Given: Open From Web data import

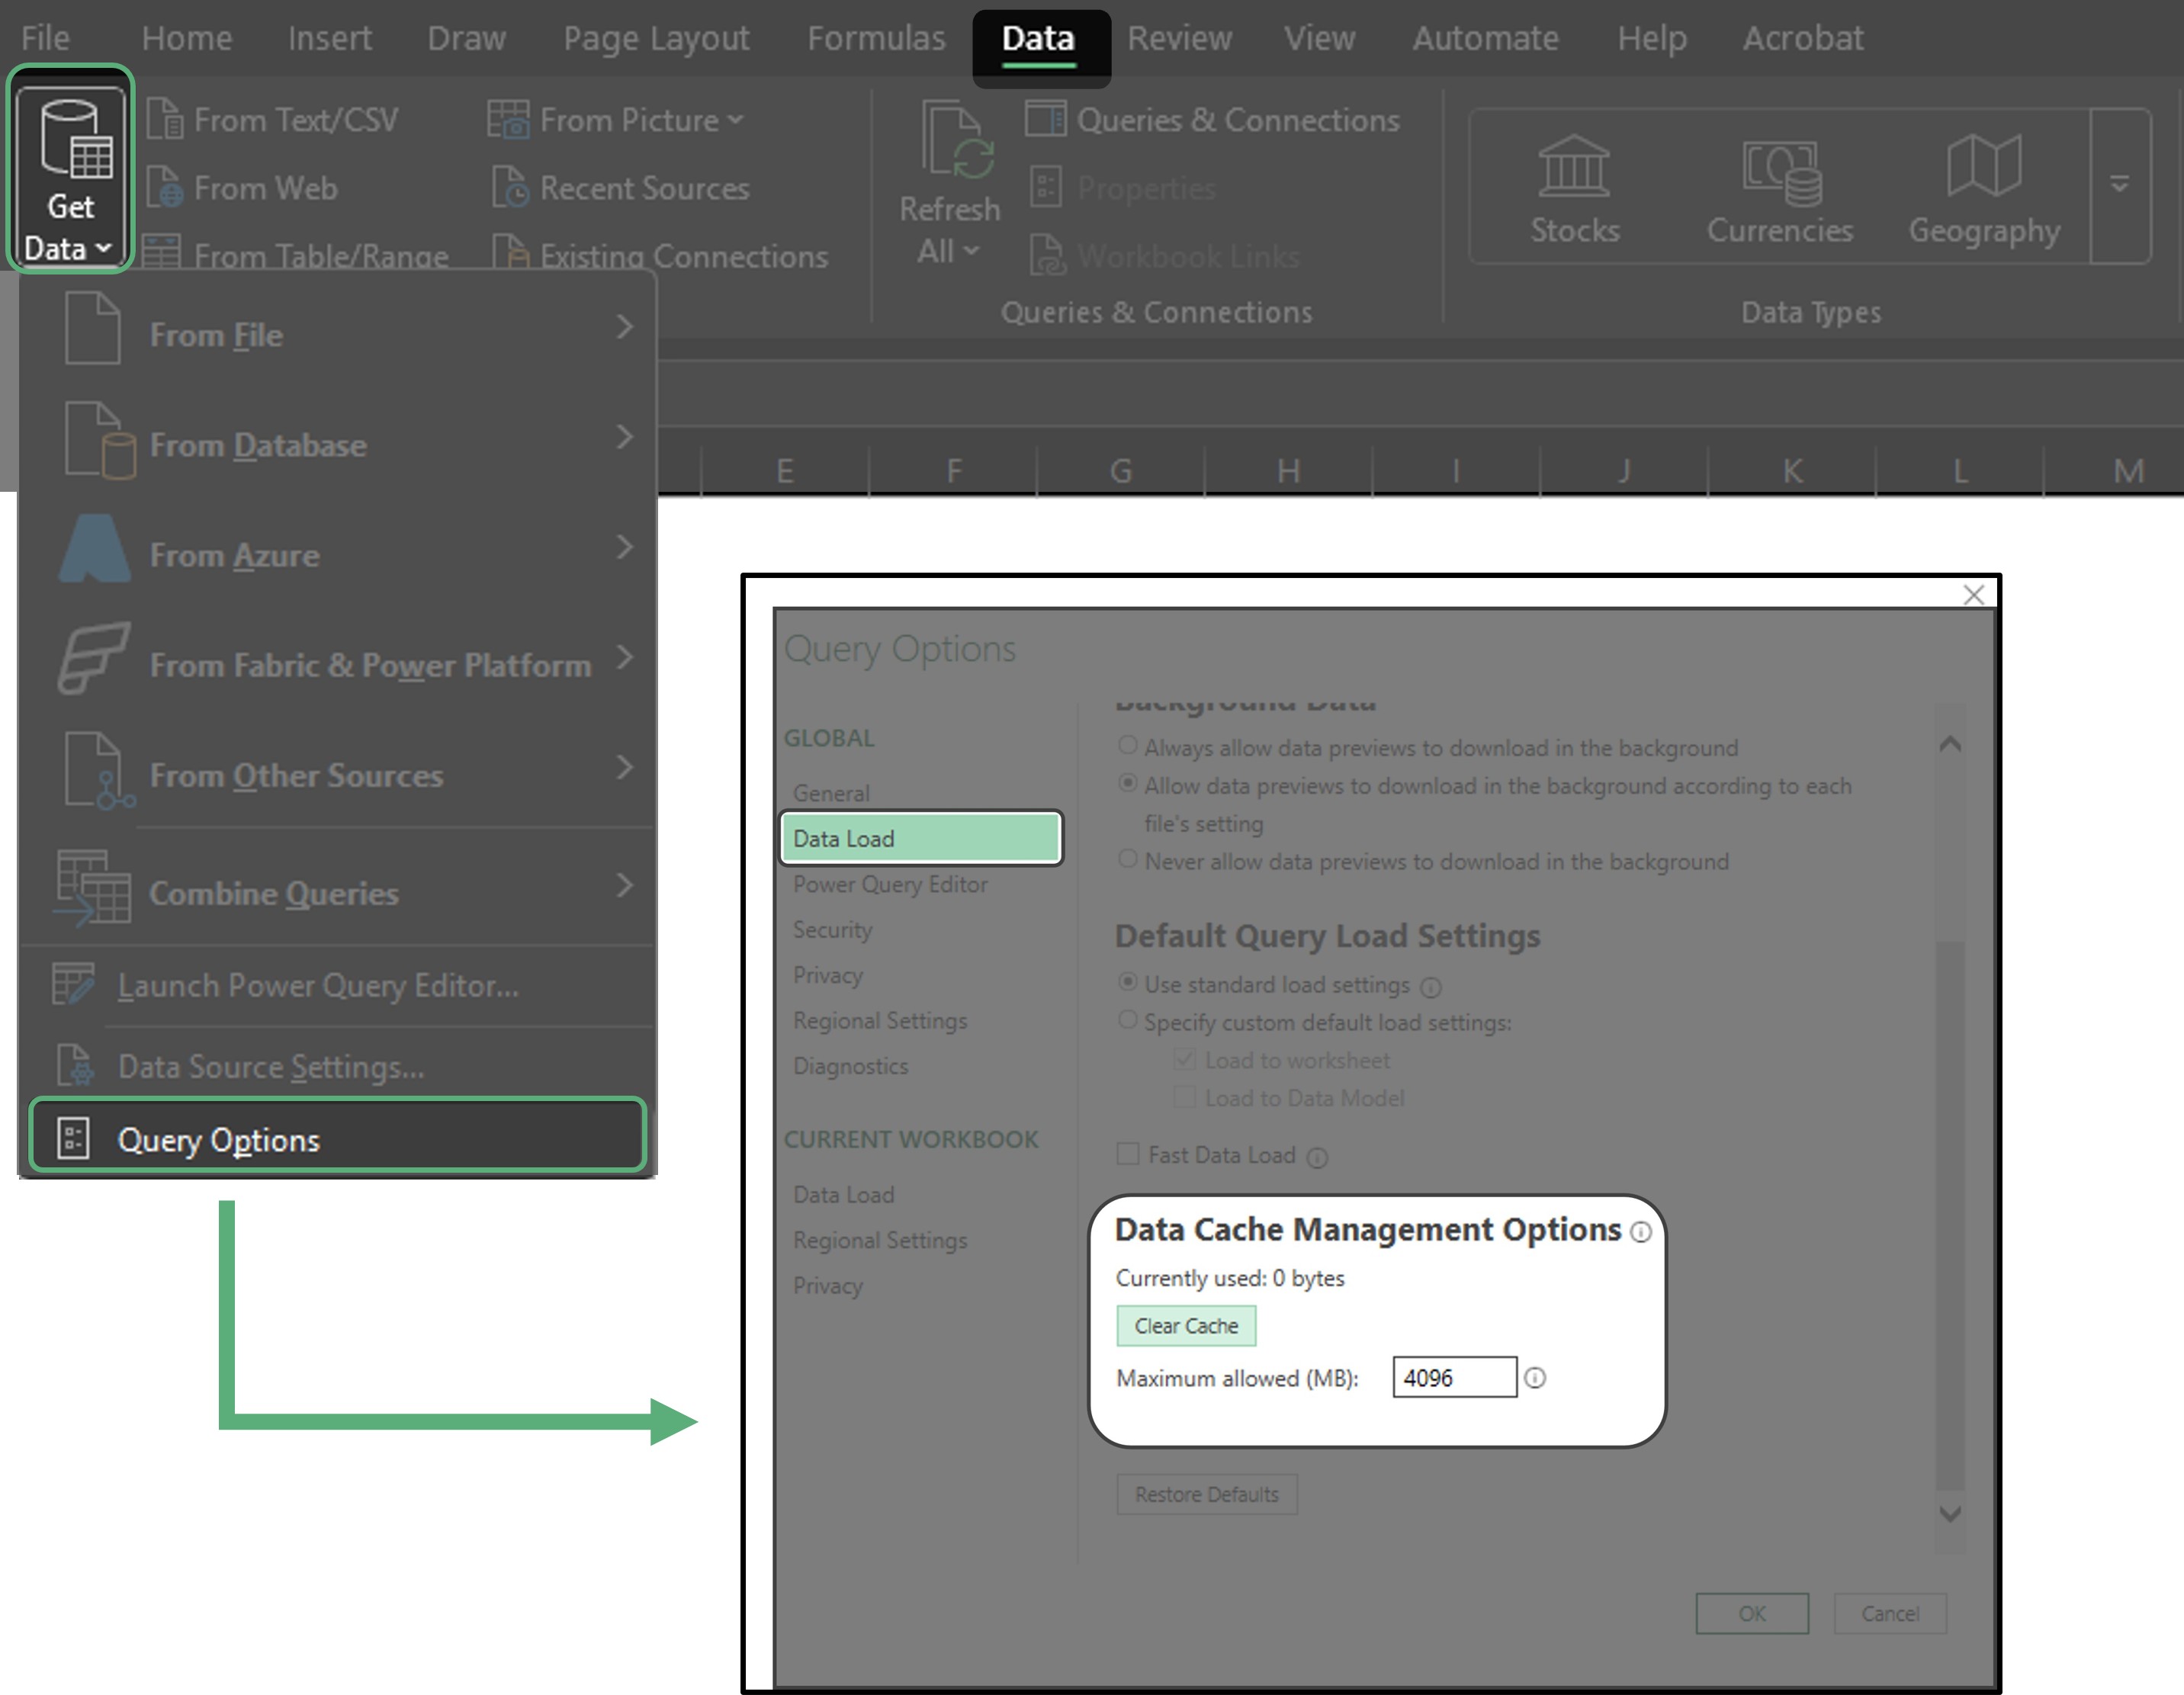Looking at the screenshot, I should pyautogui.click(x=264, y=188).
